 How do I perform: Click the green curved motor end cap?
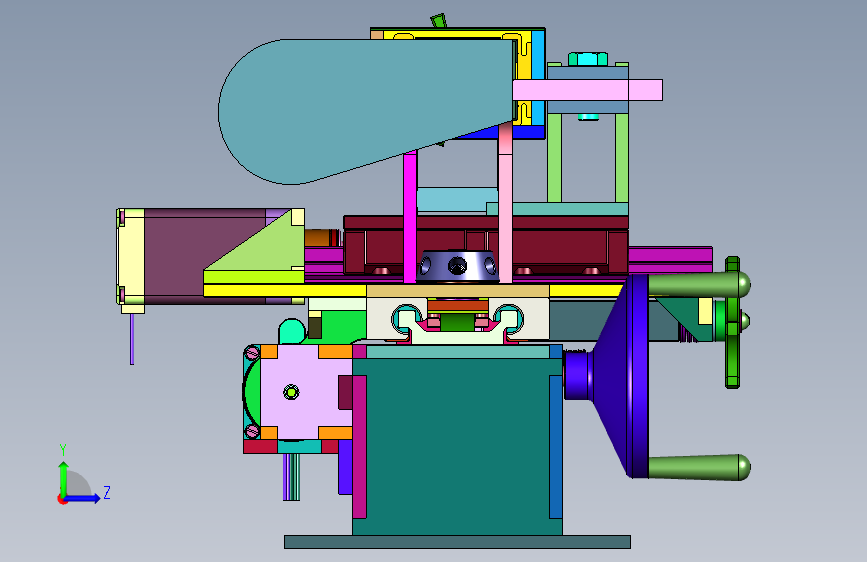(x=252, y=392)
